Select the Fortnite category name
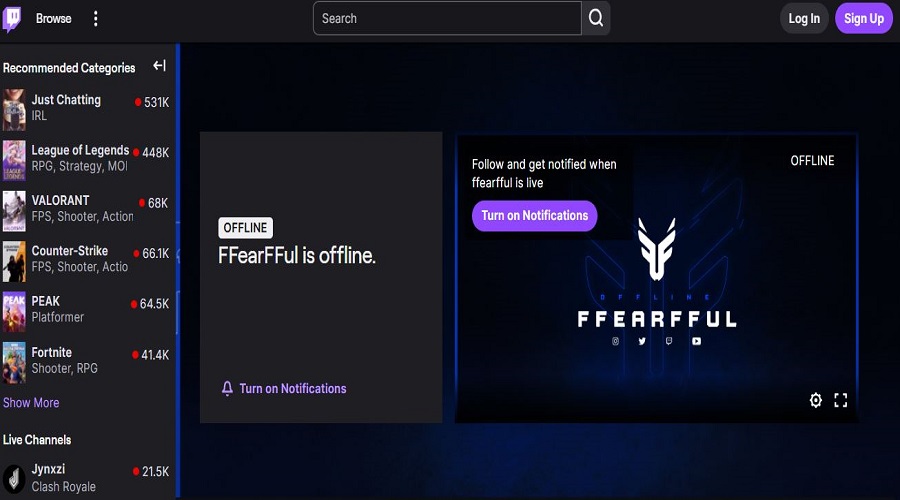The width and height of the screenshot is (900, 500). pyautogui.click(x=52, y=352)
